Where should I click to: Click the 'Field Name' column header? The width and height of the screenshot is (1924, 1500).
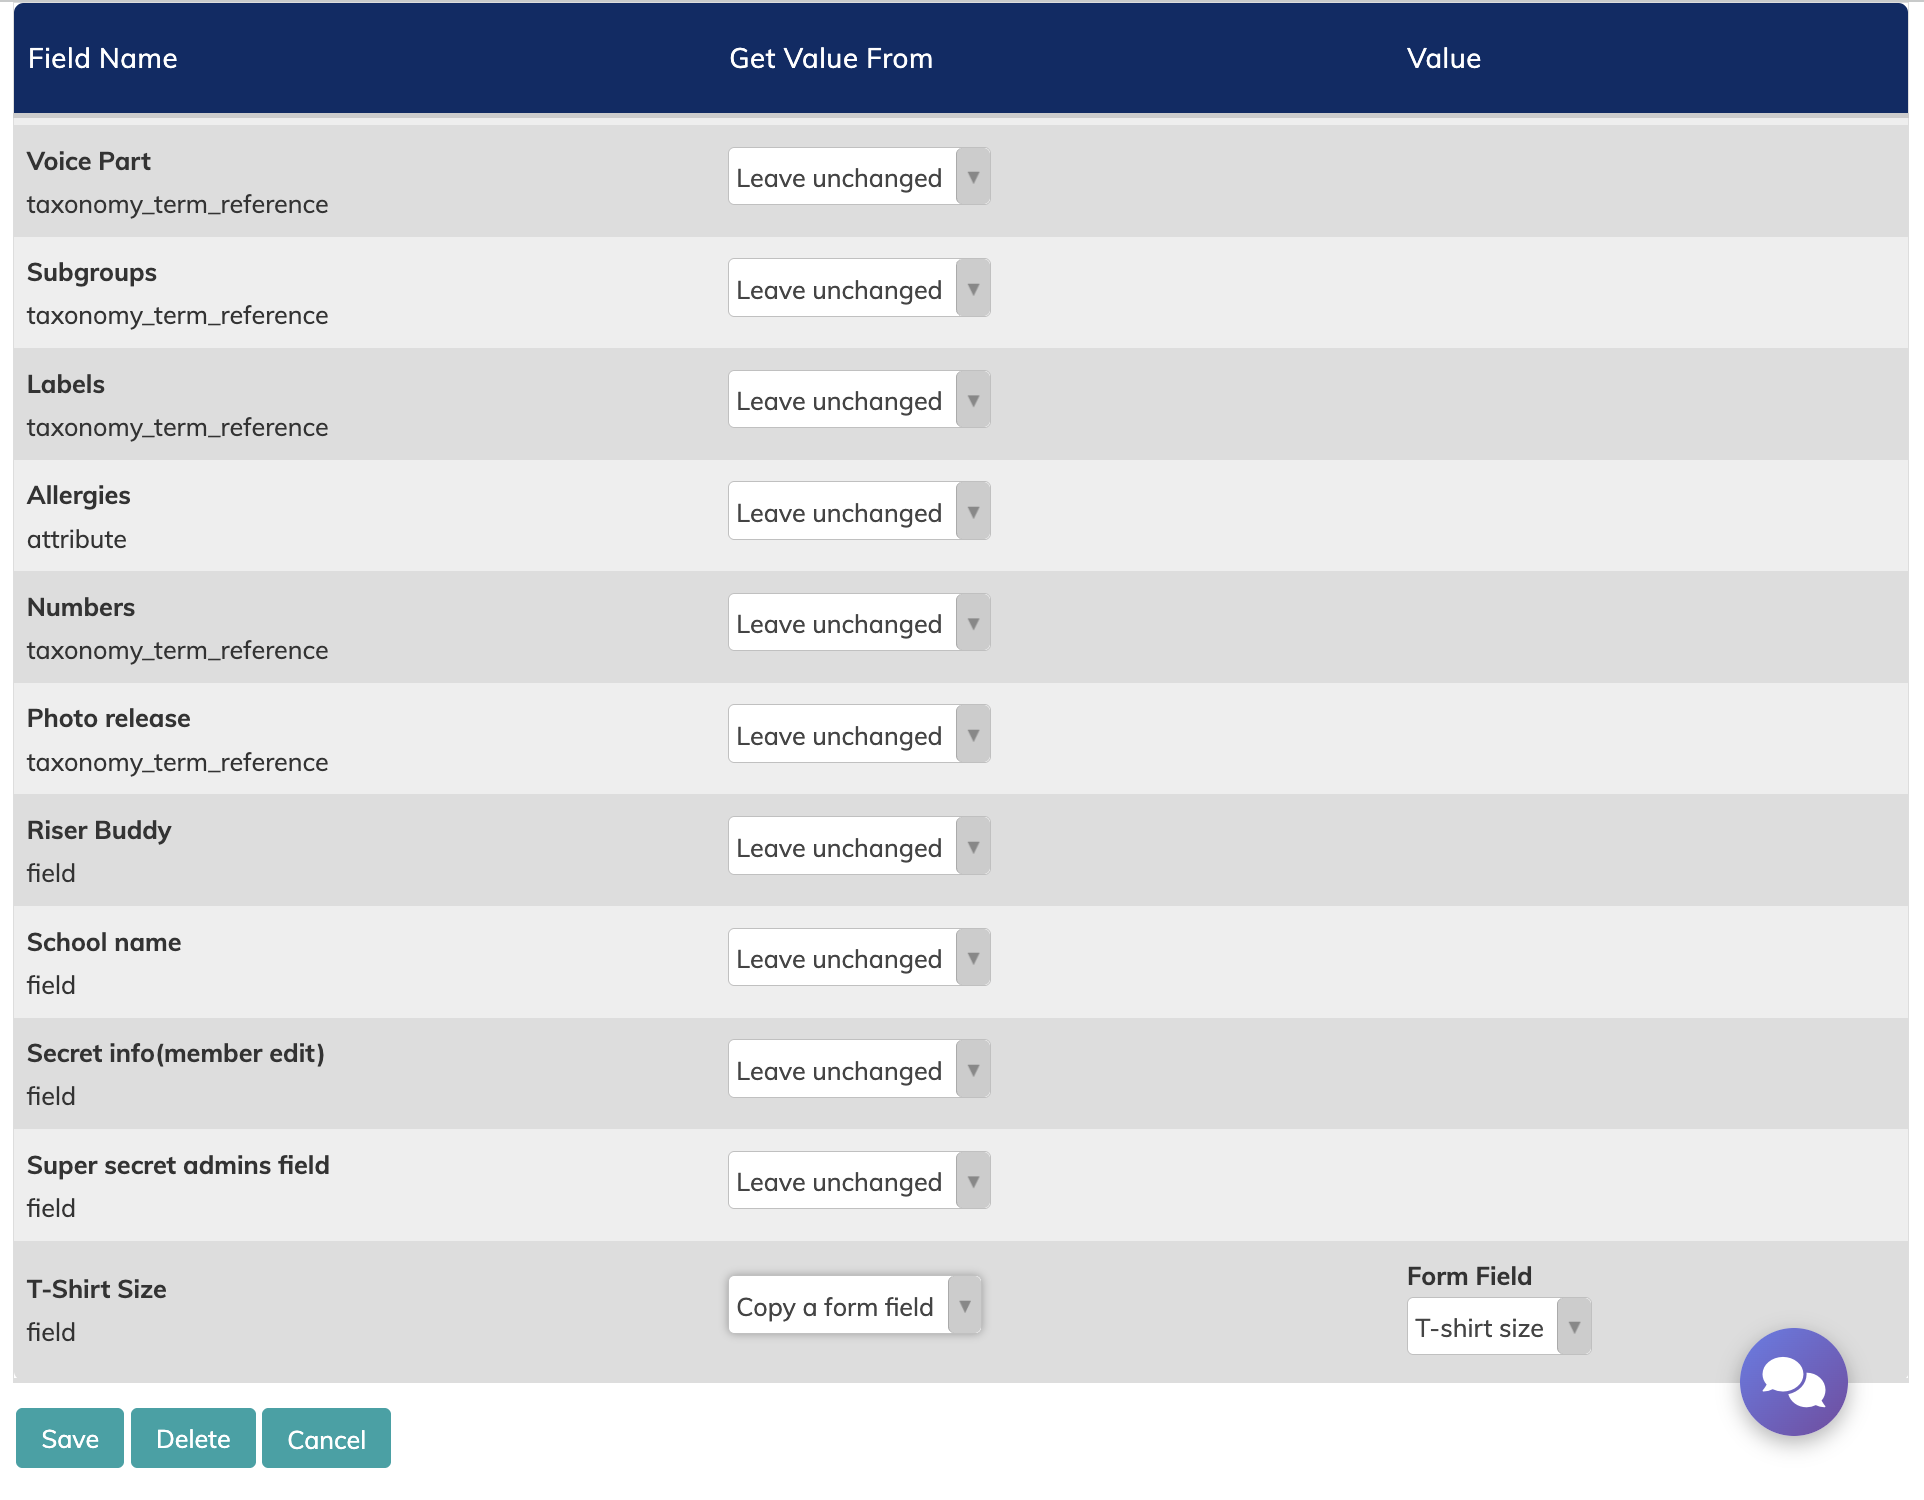(102, 58)
